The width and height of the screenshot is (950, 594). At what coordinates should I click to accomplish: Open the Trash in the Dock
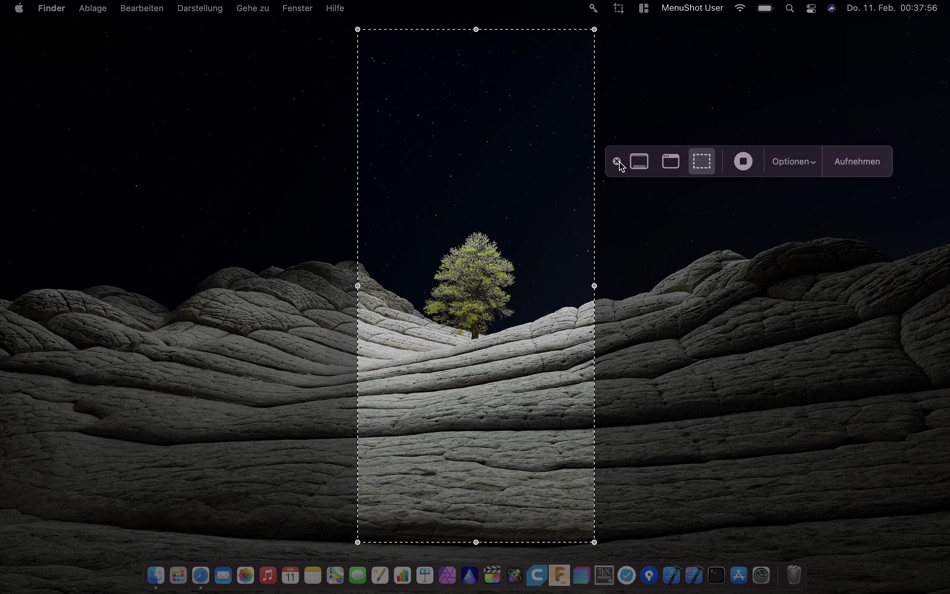(794, 575)
